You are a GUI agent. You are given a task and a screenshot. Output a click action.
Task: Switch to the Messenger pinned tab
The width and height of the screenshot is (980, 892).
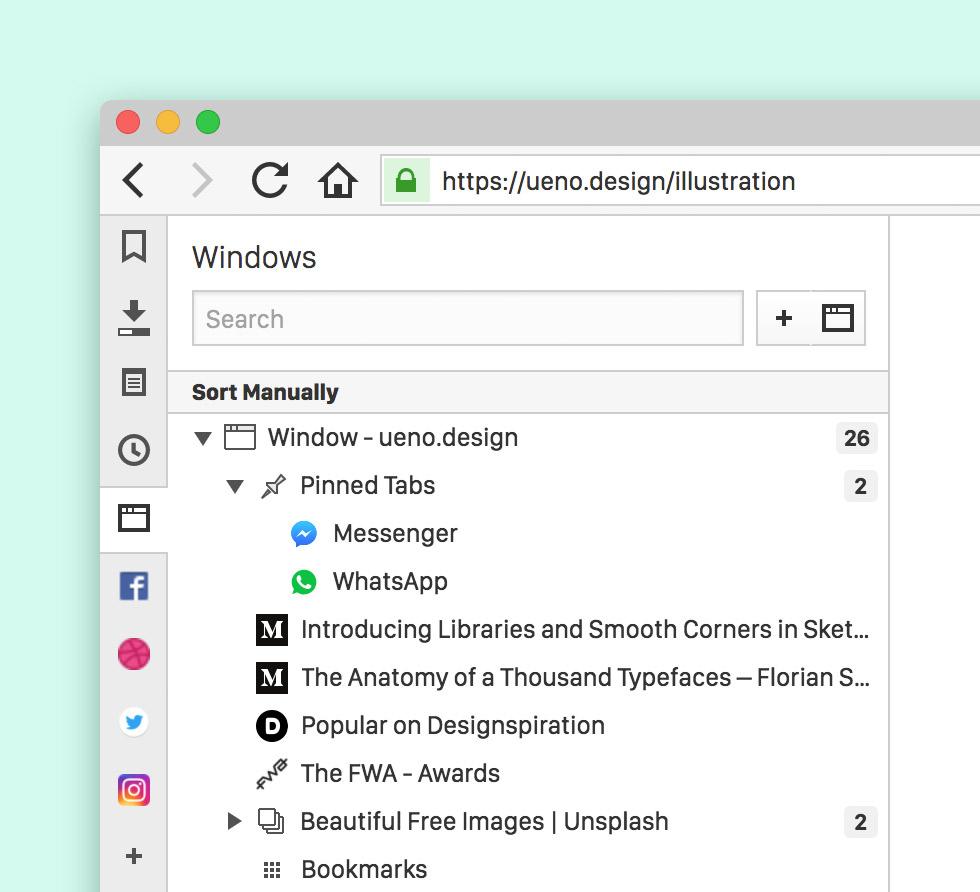pos(528,533)
